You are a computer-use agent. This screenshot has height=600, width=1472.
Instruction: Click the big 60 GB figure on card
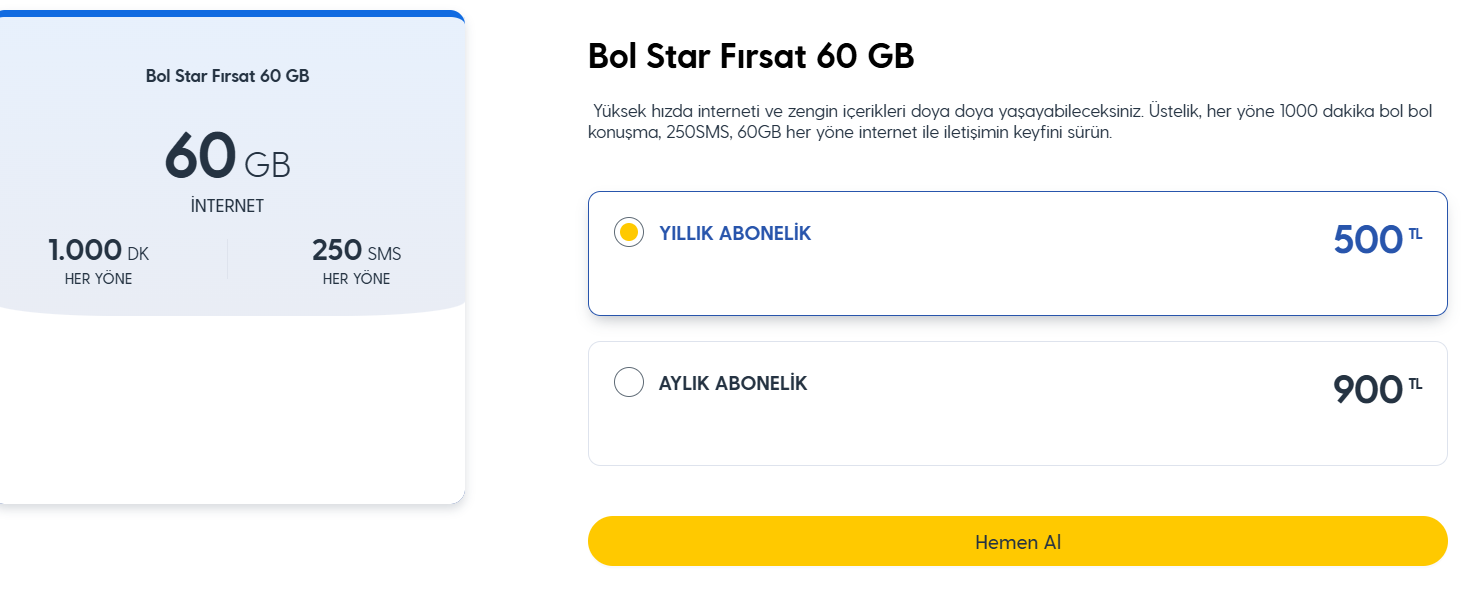(228, 158)
